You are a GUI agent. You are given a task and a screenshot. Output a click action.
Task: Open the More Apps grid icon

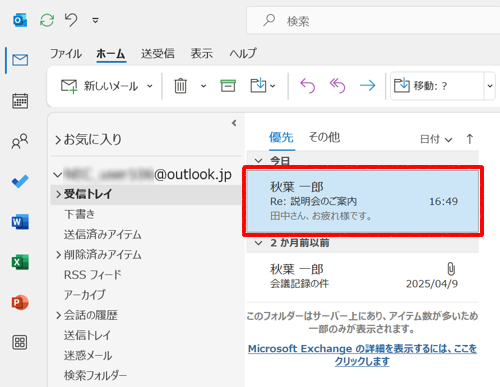[20, 342]
